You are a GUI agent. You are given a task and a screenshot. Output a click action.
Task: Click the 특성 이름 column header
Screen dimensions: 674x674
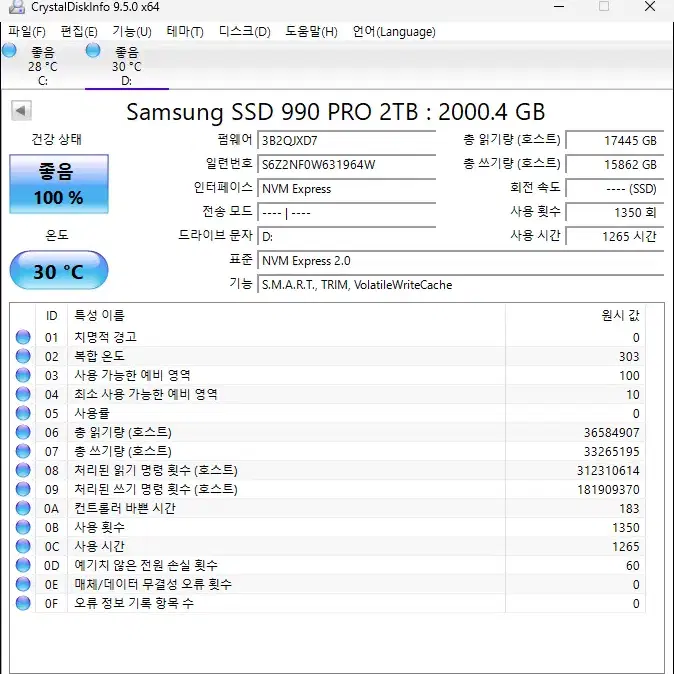(x=286, y=316)
